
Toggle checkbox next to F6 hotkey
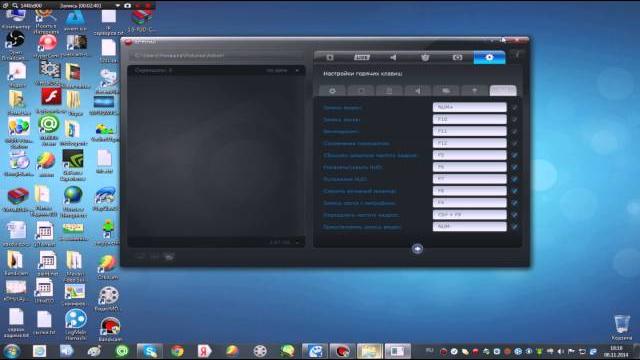coord(514,167)
